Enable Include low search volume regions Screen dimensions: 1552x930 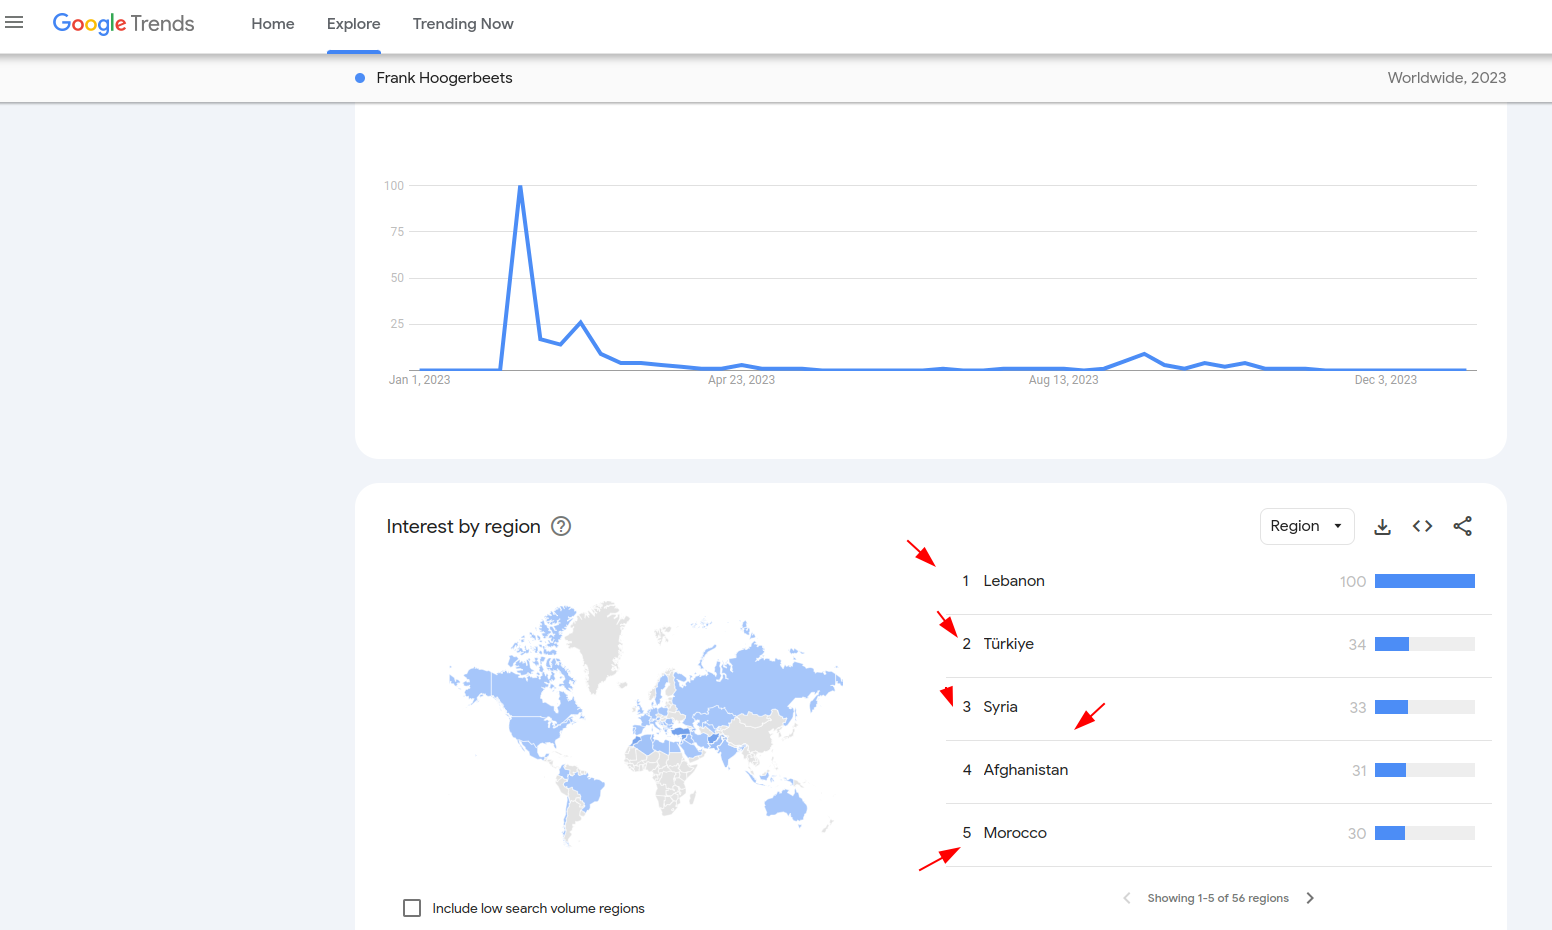(412, 908)
